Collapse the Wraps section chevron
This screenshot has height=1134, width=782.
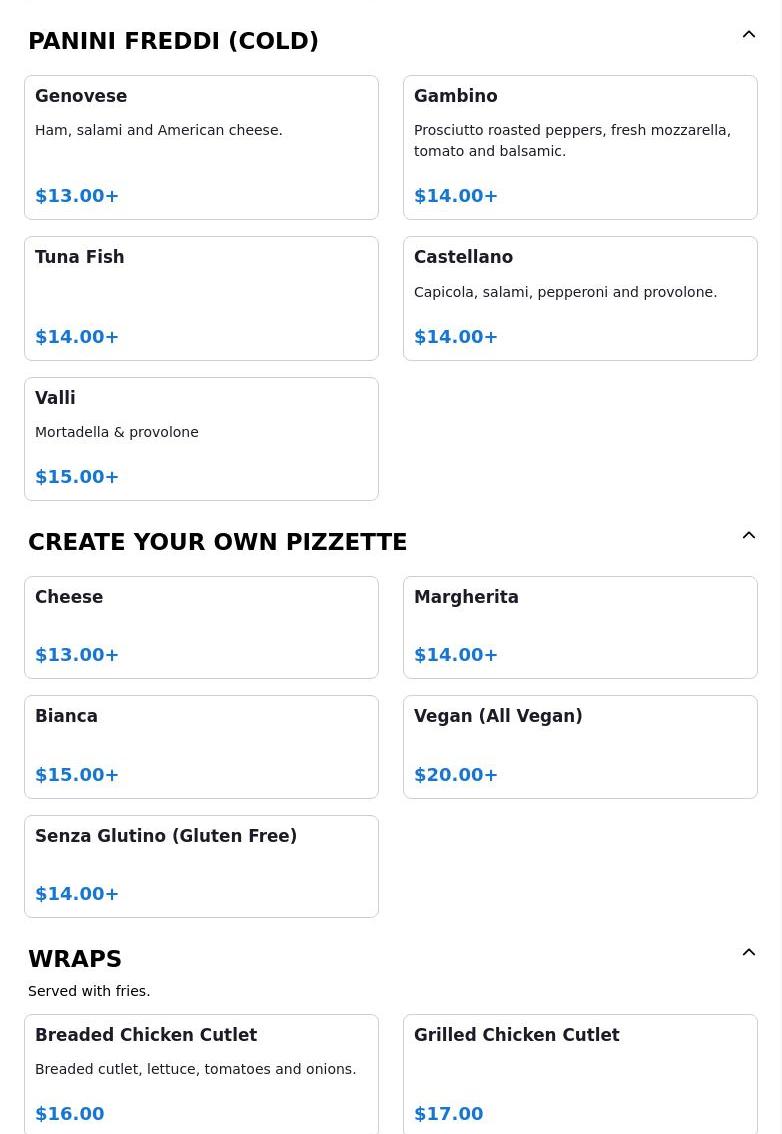pyautogui.click(x=749, y=952)
